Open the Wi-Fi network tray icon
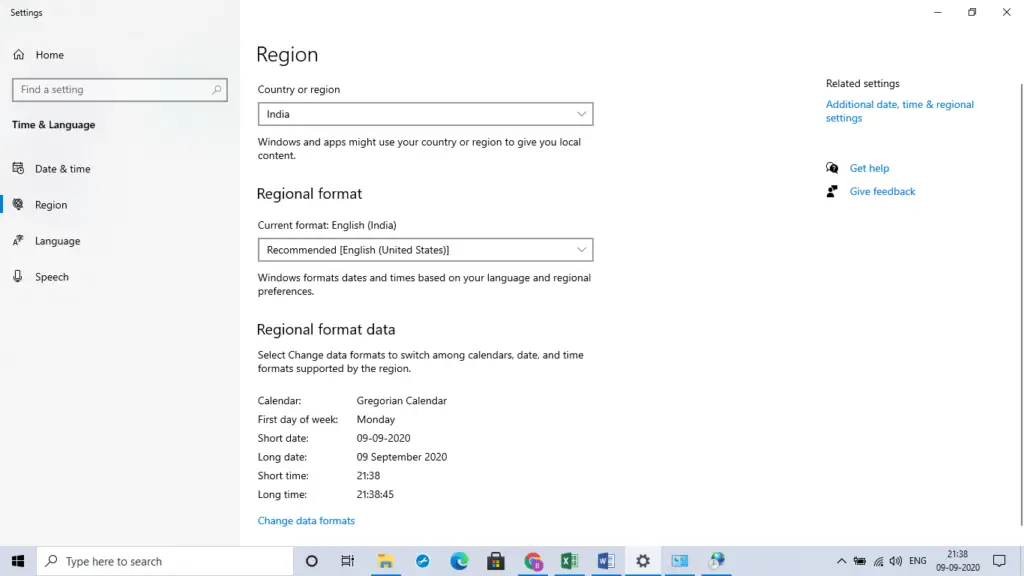This screenshot has width=1024, height=576. (x=878, y=561)
